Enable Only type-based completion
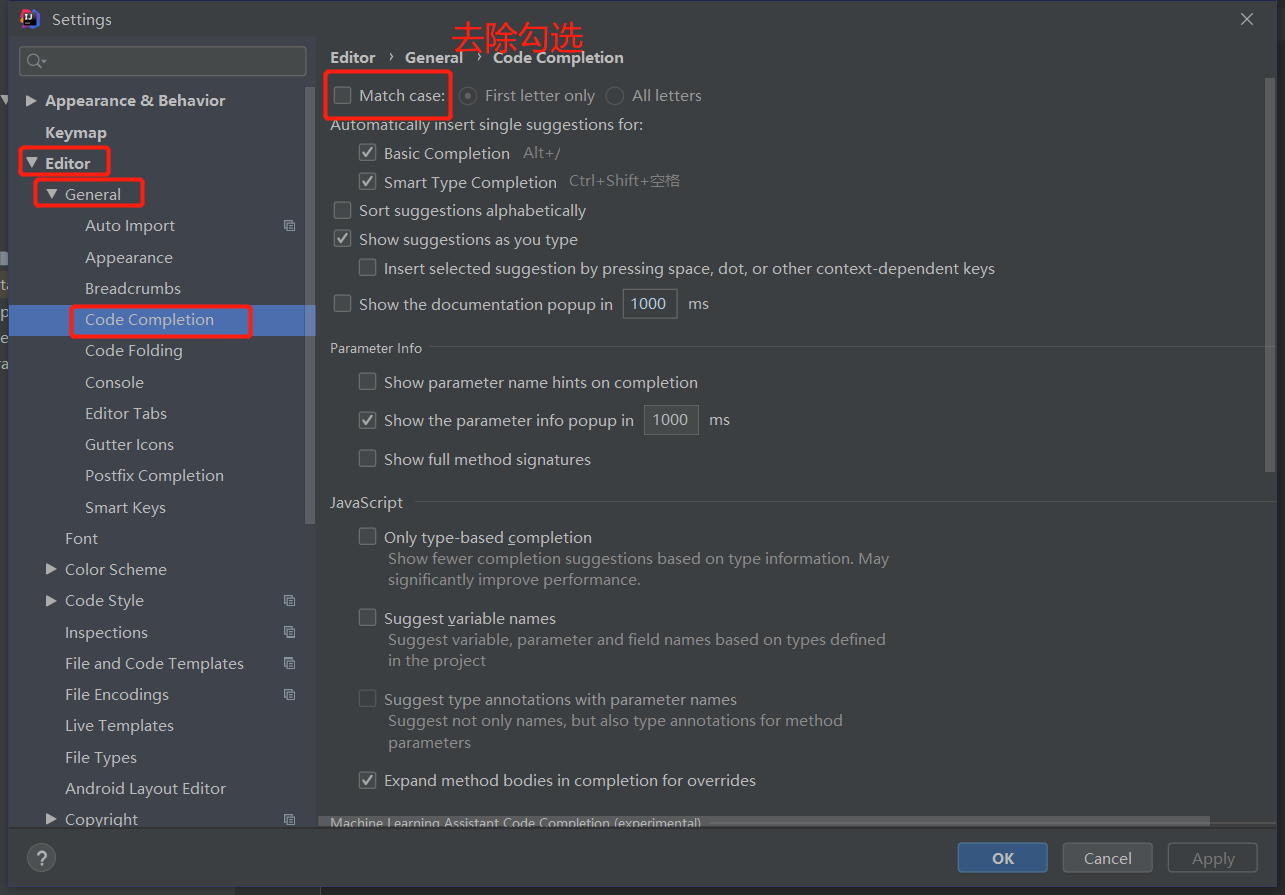This screenshot has height=895, width=1285. pyautogui.click(x=368, y=537)
